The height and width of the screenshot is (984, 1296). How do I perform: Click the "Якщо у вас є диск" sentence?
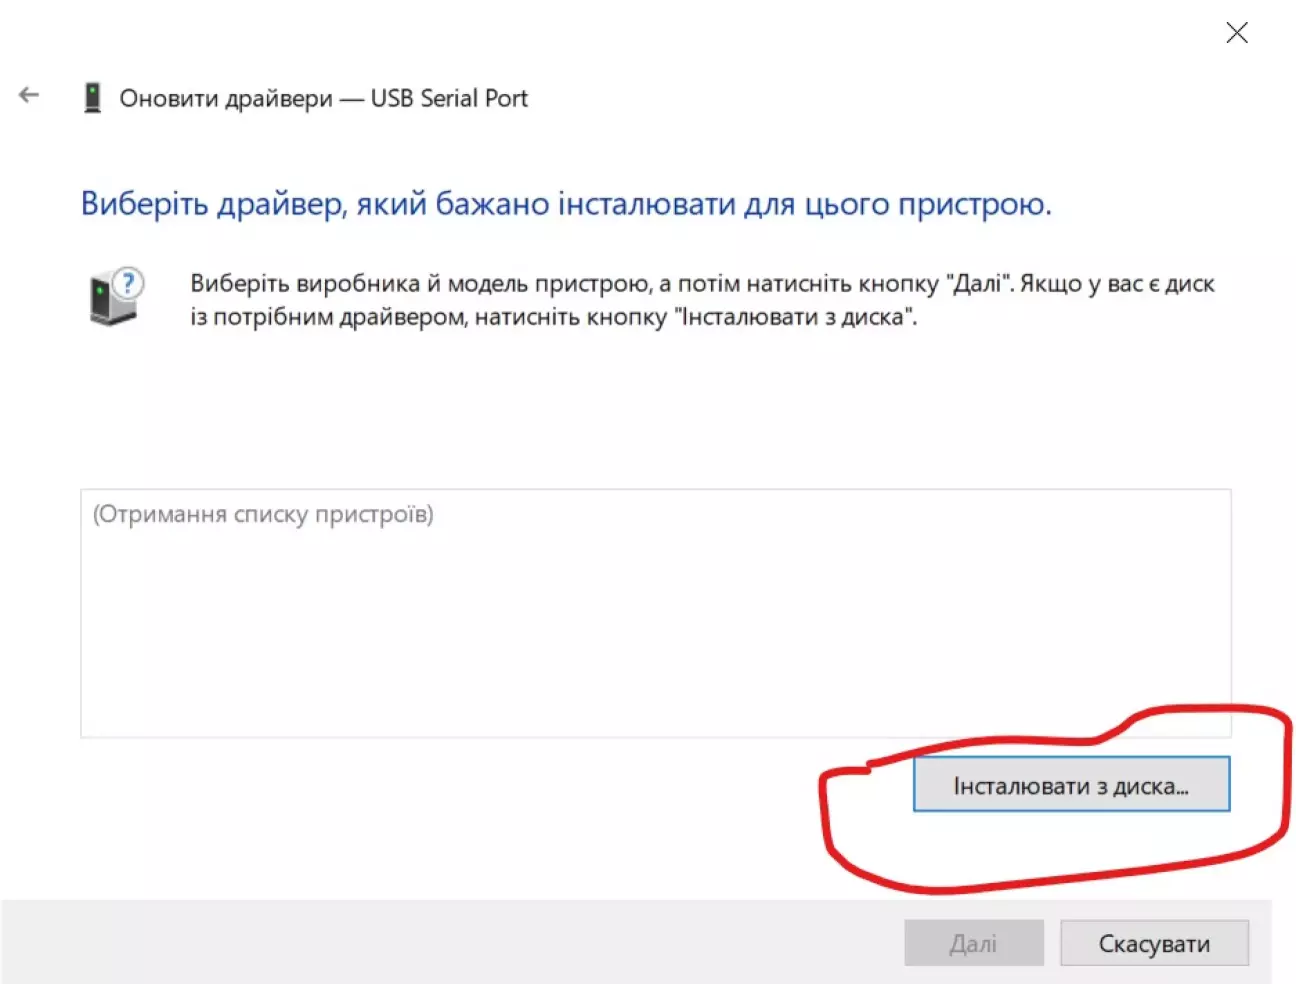pyautogui.click(x=1117, y=284)
